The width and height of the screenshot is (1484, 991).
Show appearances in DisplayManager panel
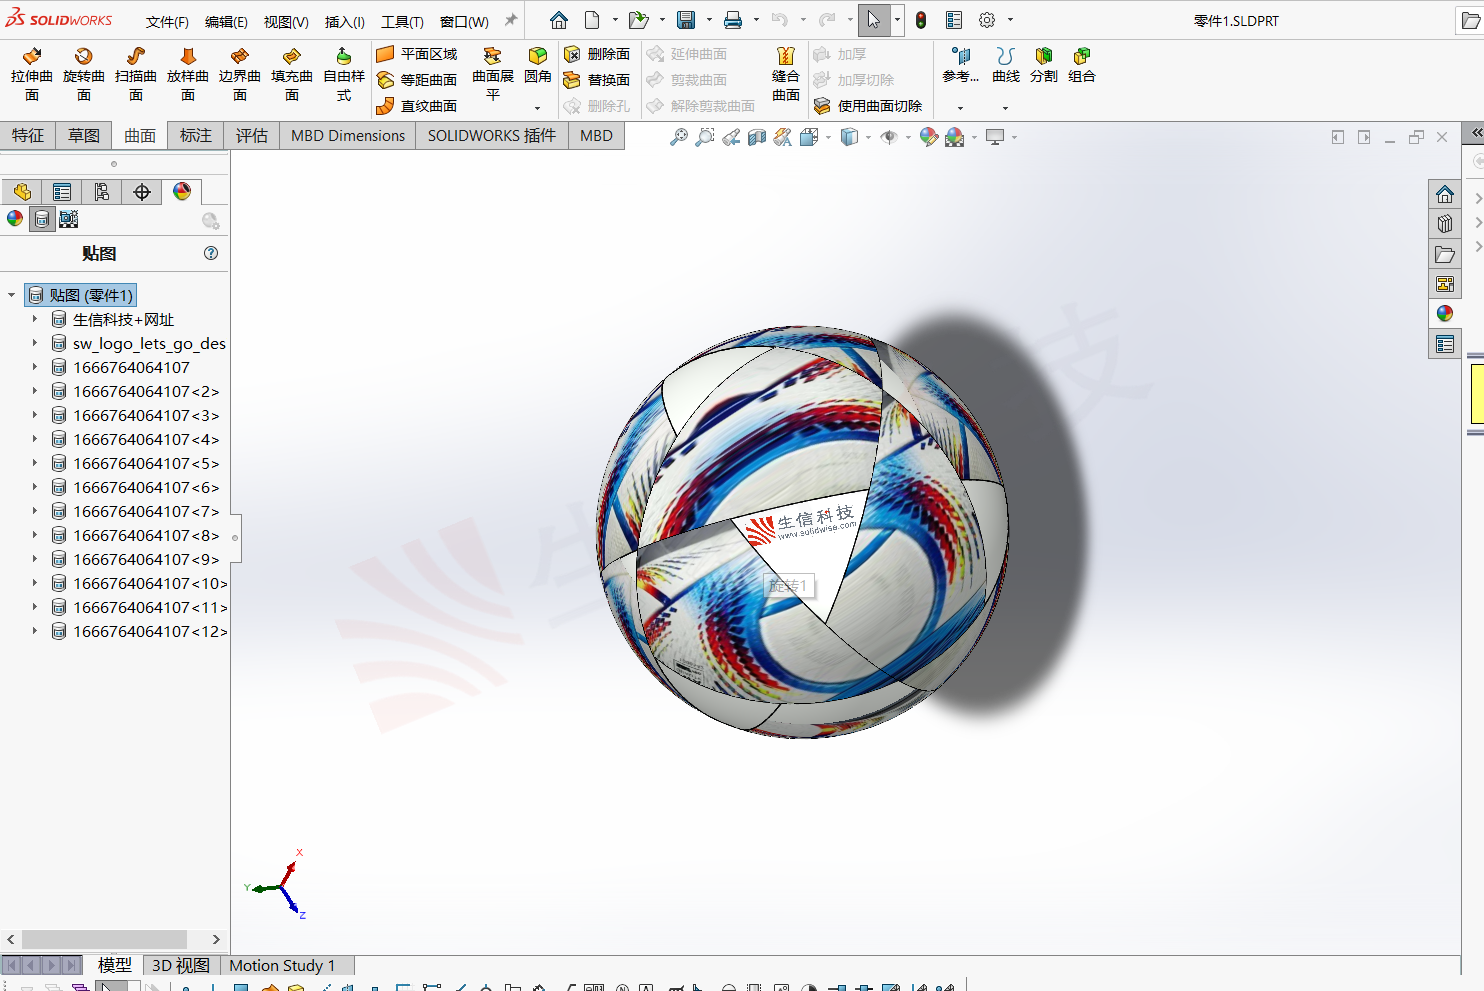pos(15,219)
